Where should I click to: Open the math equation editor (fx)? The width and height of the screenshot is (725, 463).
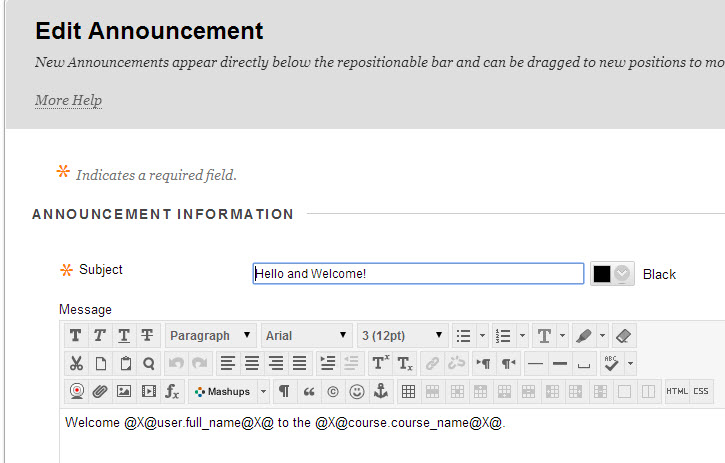(x=172, y=392)
